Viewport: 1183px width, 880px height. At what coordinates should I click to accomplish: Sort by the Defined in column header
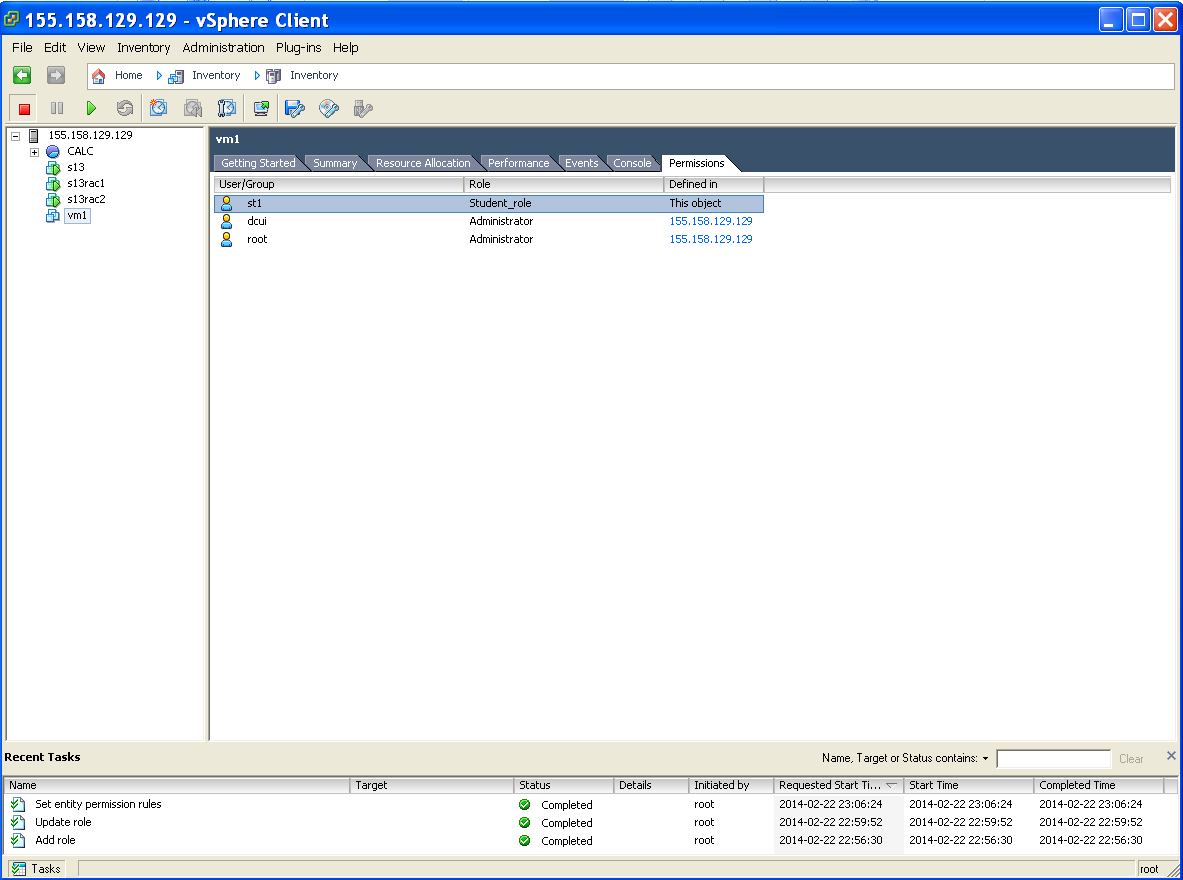tap(714, 184)
